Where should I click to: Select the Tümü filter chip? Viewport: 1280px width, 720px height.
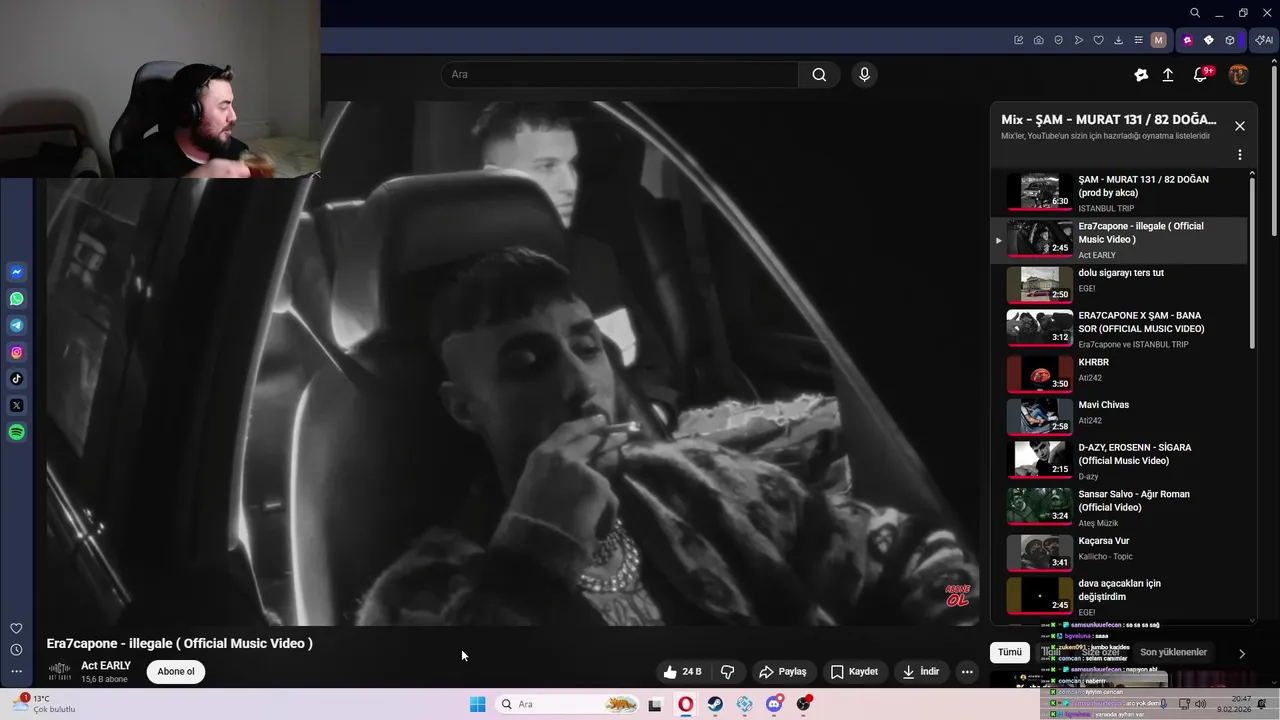(1010, 652)
